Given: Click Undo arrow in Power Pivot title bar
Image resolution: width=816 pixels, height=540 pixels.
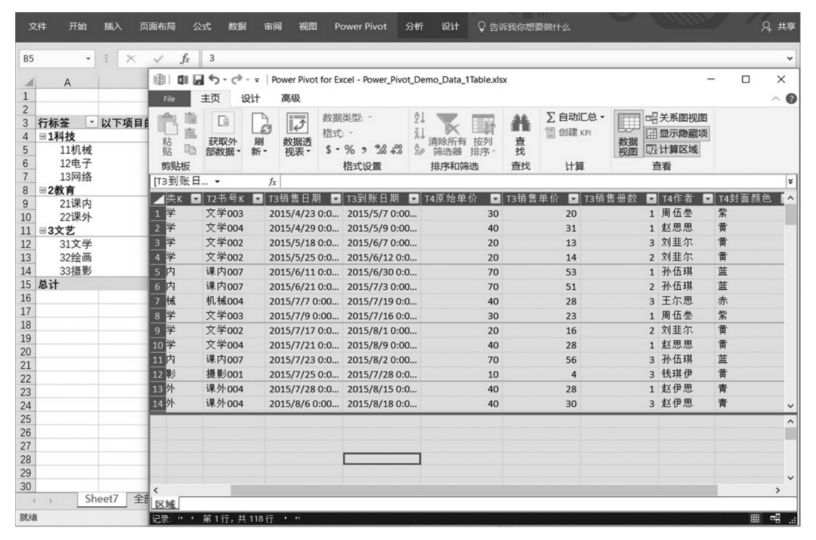Looking at the screenshot, I should 214,80.
